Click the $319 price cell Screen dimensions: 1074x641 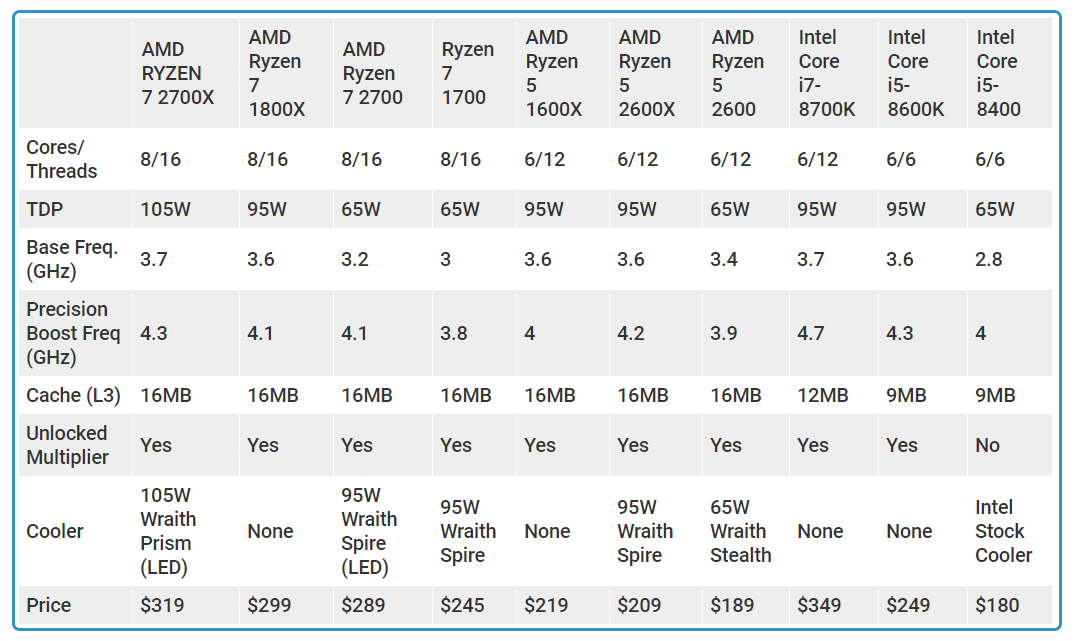pos(162,605)
